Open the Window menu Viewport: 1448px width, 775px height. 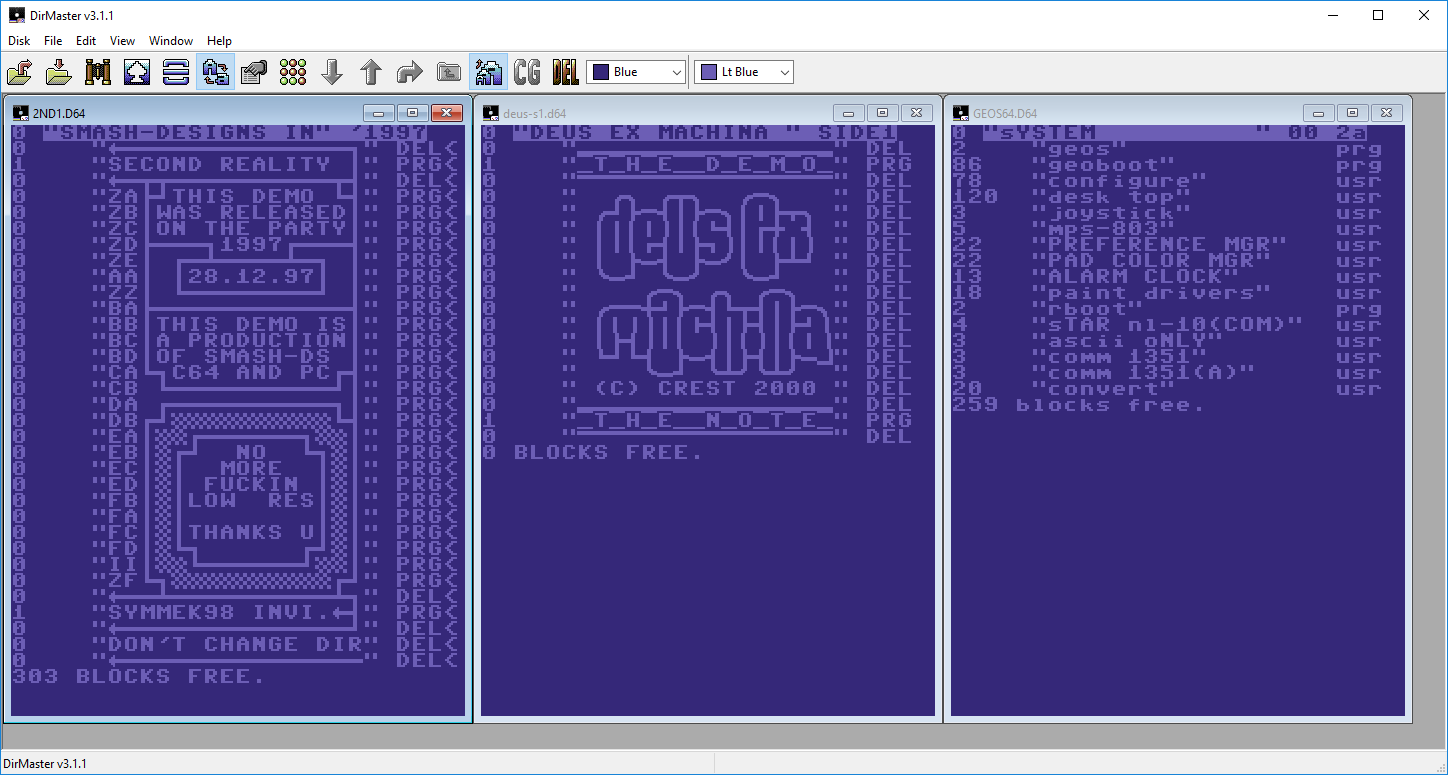tap(171, 41)
